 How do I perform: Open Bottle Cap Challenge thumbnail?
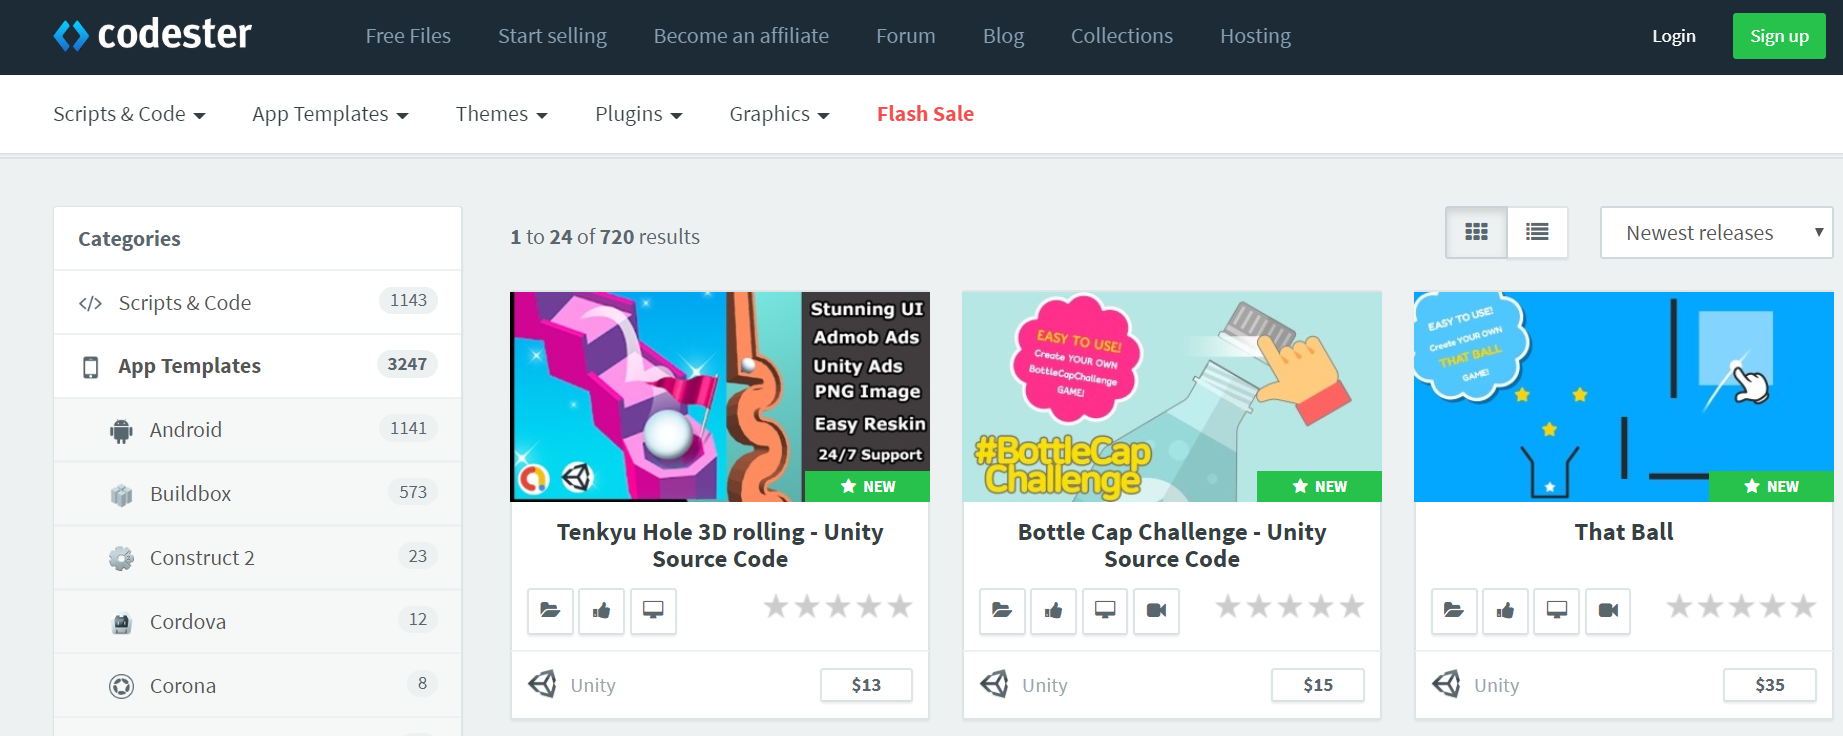1172,396
